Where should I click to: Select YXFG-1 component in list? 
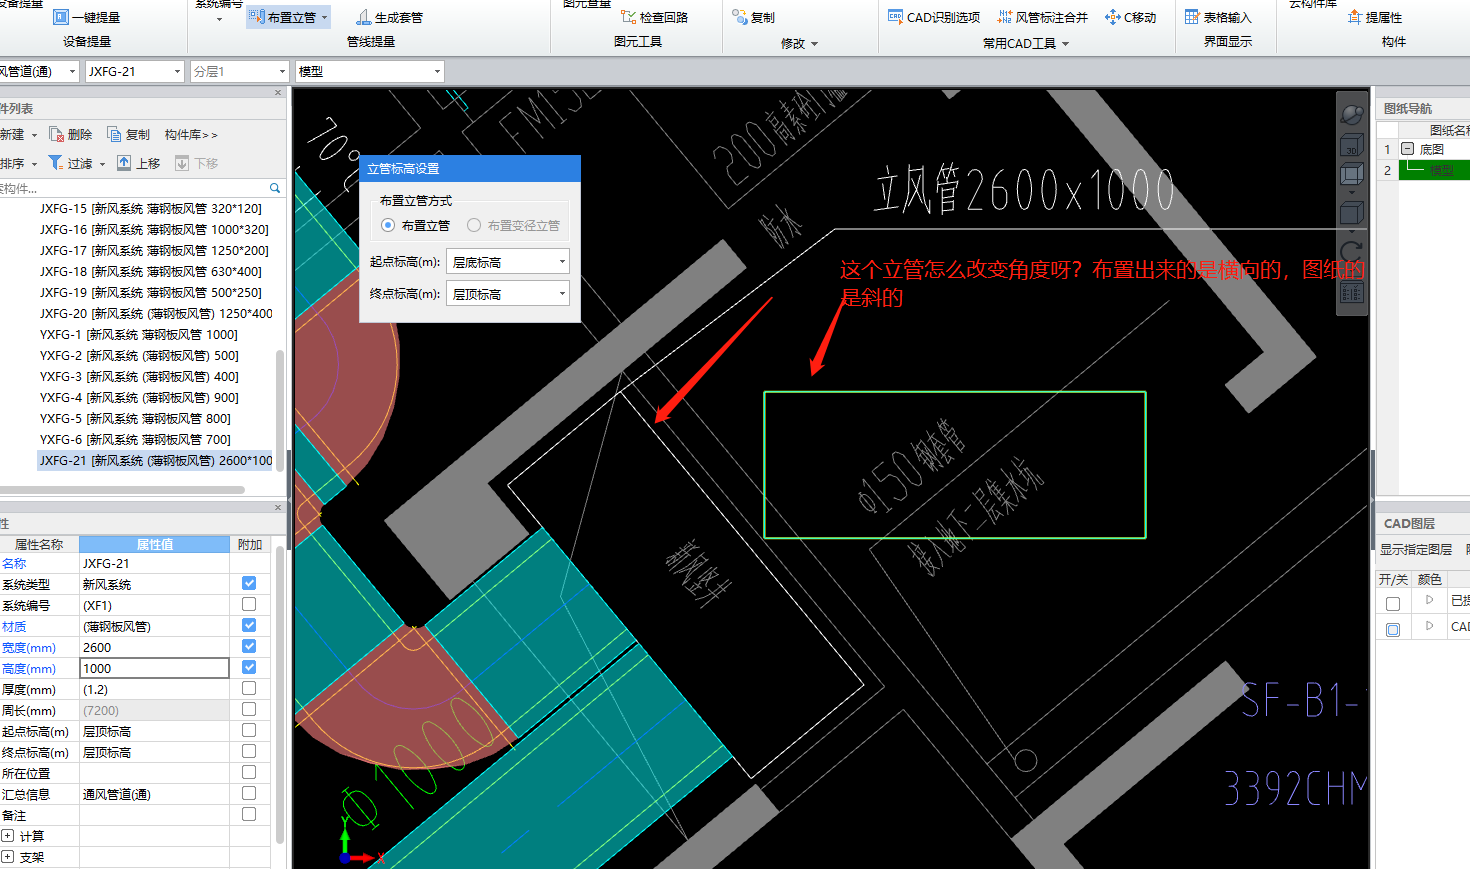139,334
